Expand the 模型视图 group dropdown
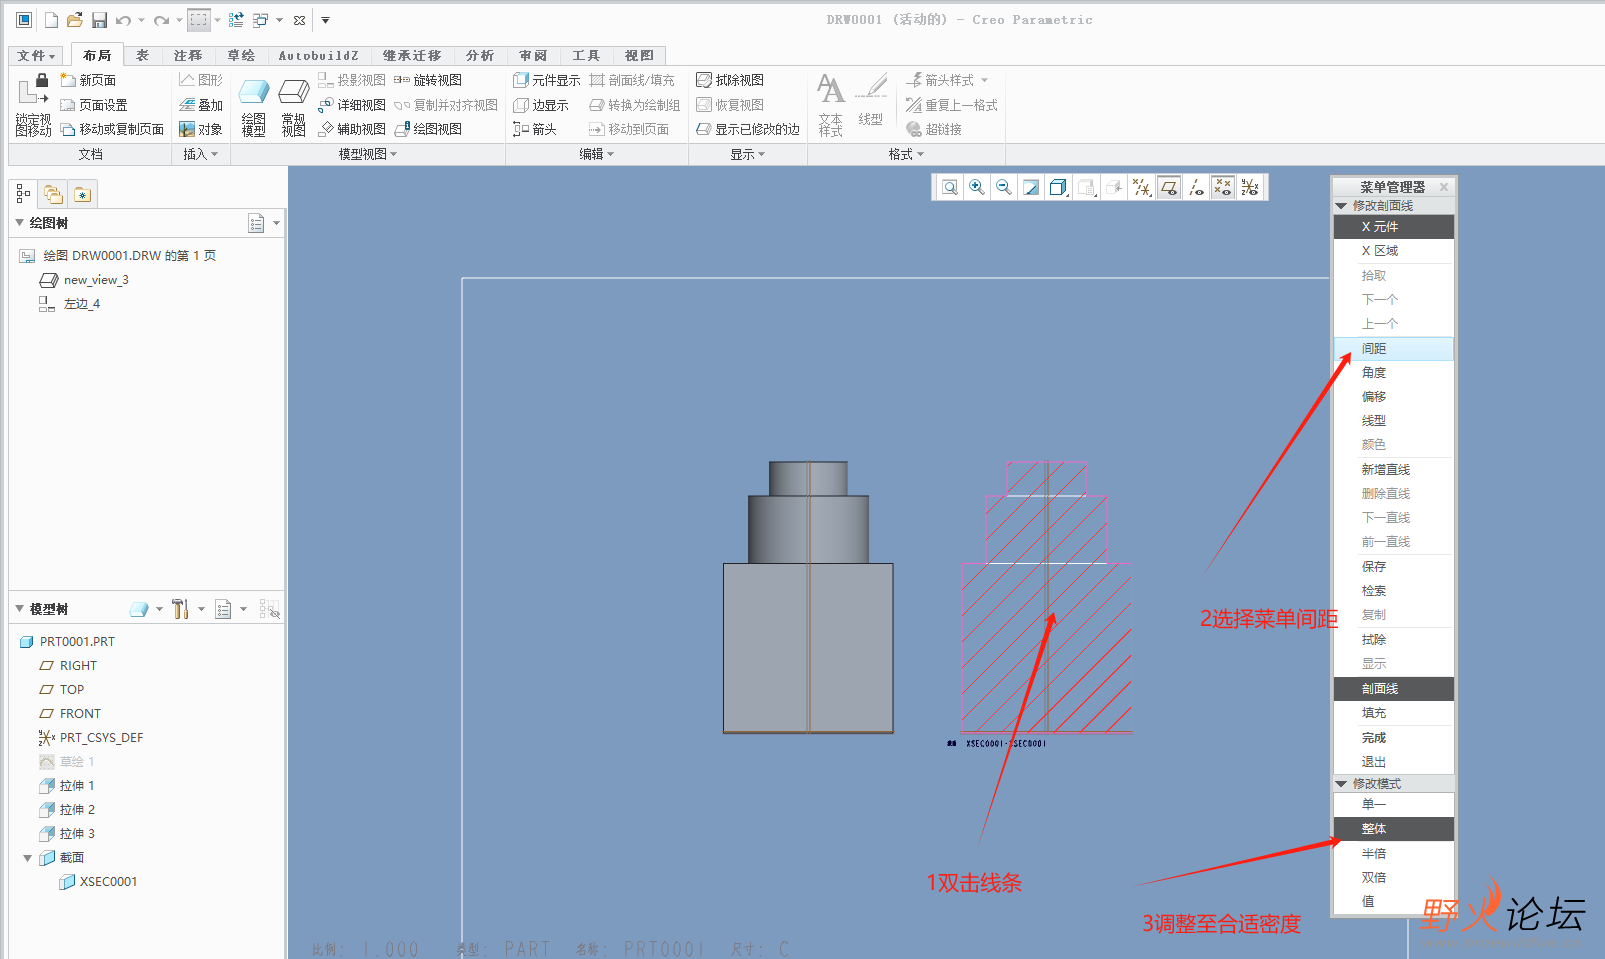Viewport: 1605px width, 959px height. (x=368, y=154)
